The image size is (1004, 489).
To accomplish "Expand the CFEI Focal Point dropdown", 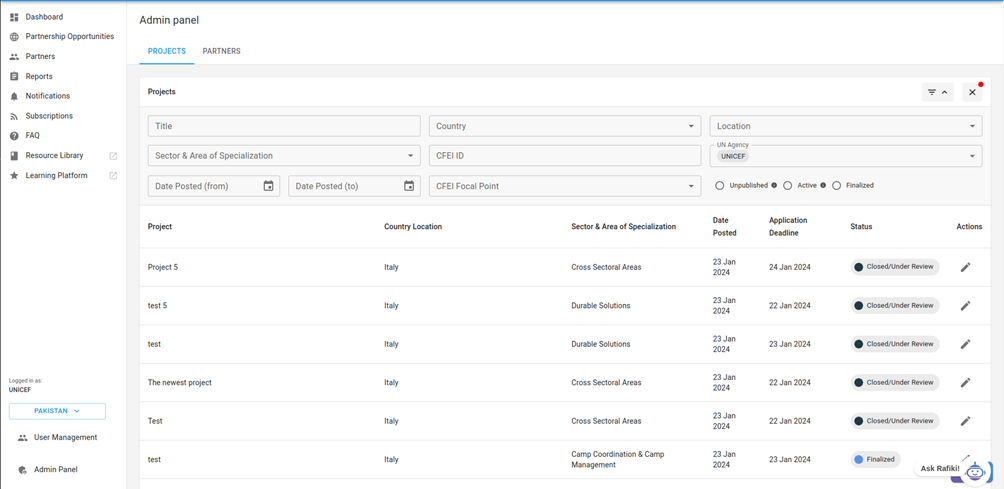I will 564,186.
